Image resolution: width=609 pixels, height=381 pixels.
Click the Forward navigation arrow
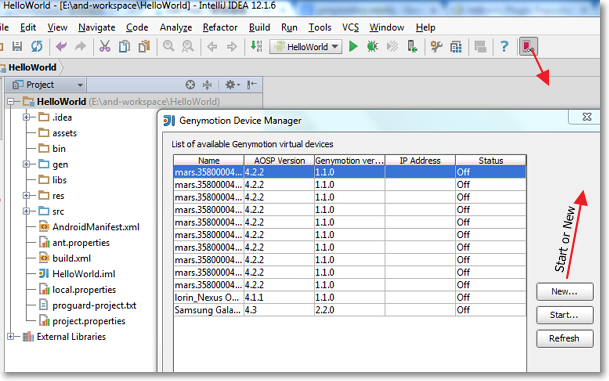pos(232,47)
